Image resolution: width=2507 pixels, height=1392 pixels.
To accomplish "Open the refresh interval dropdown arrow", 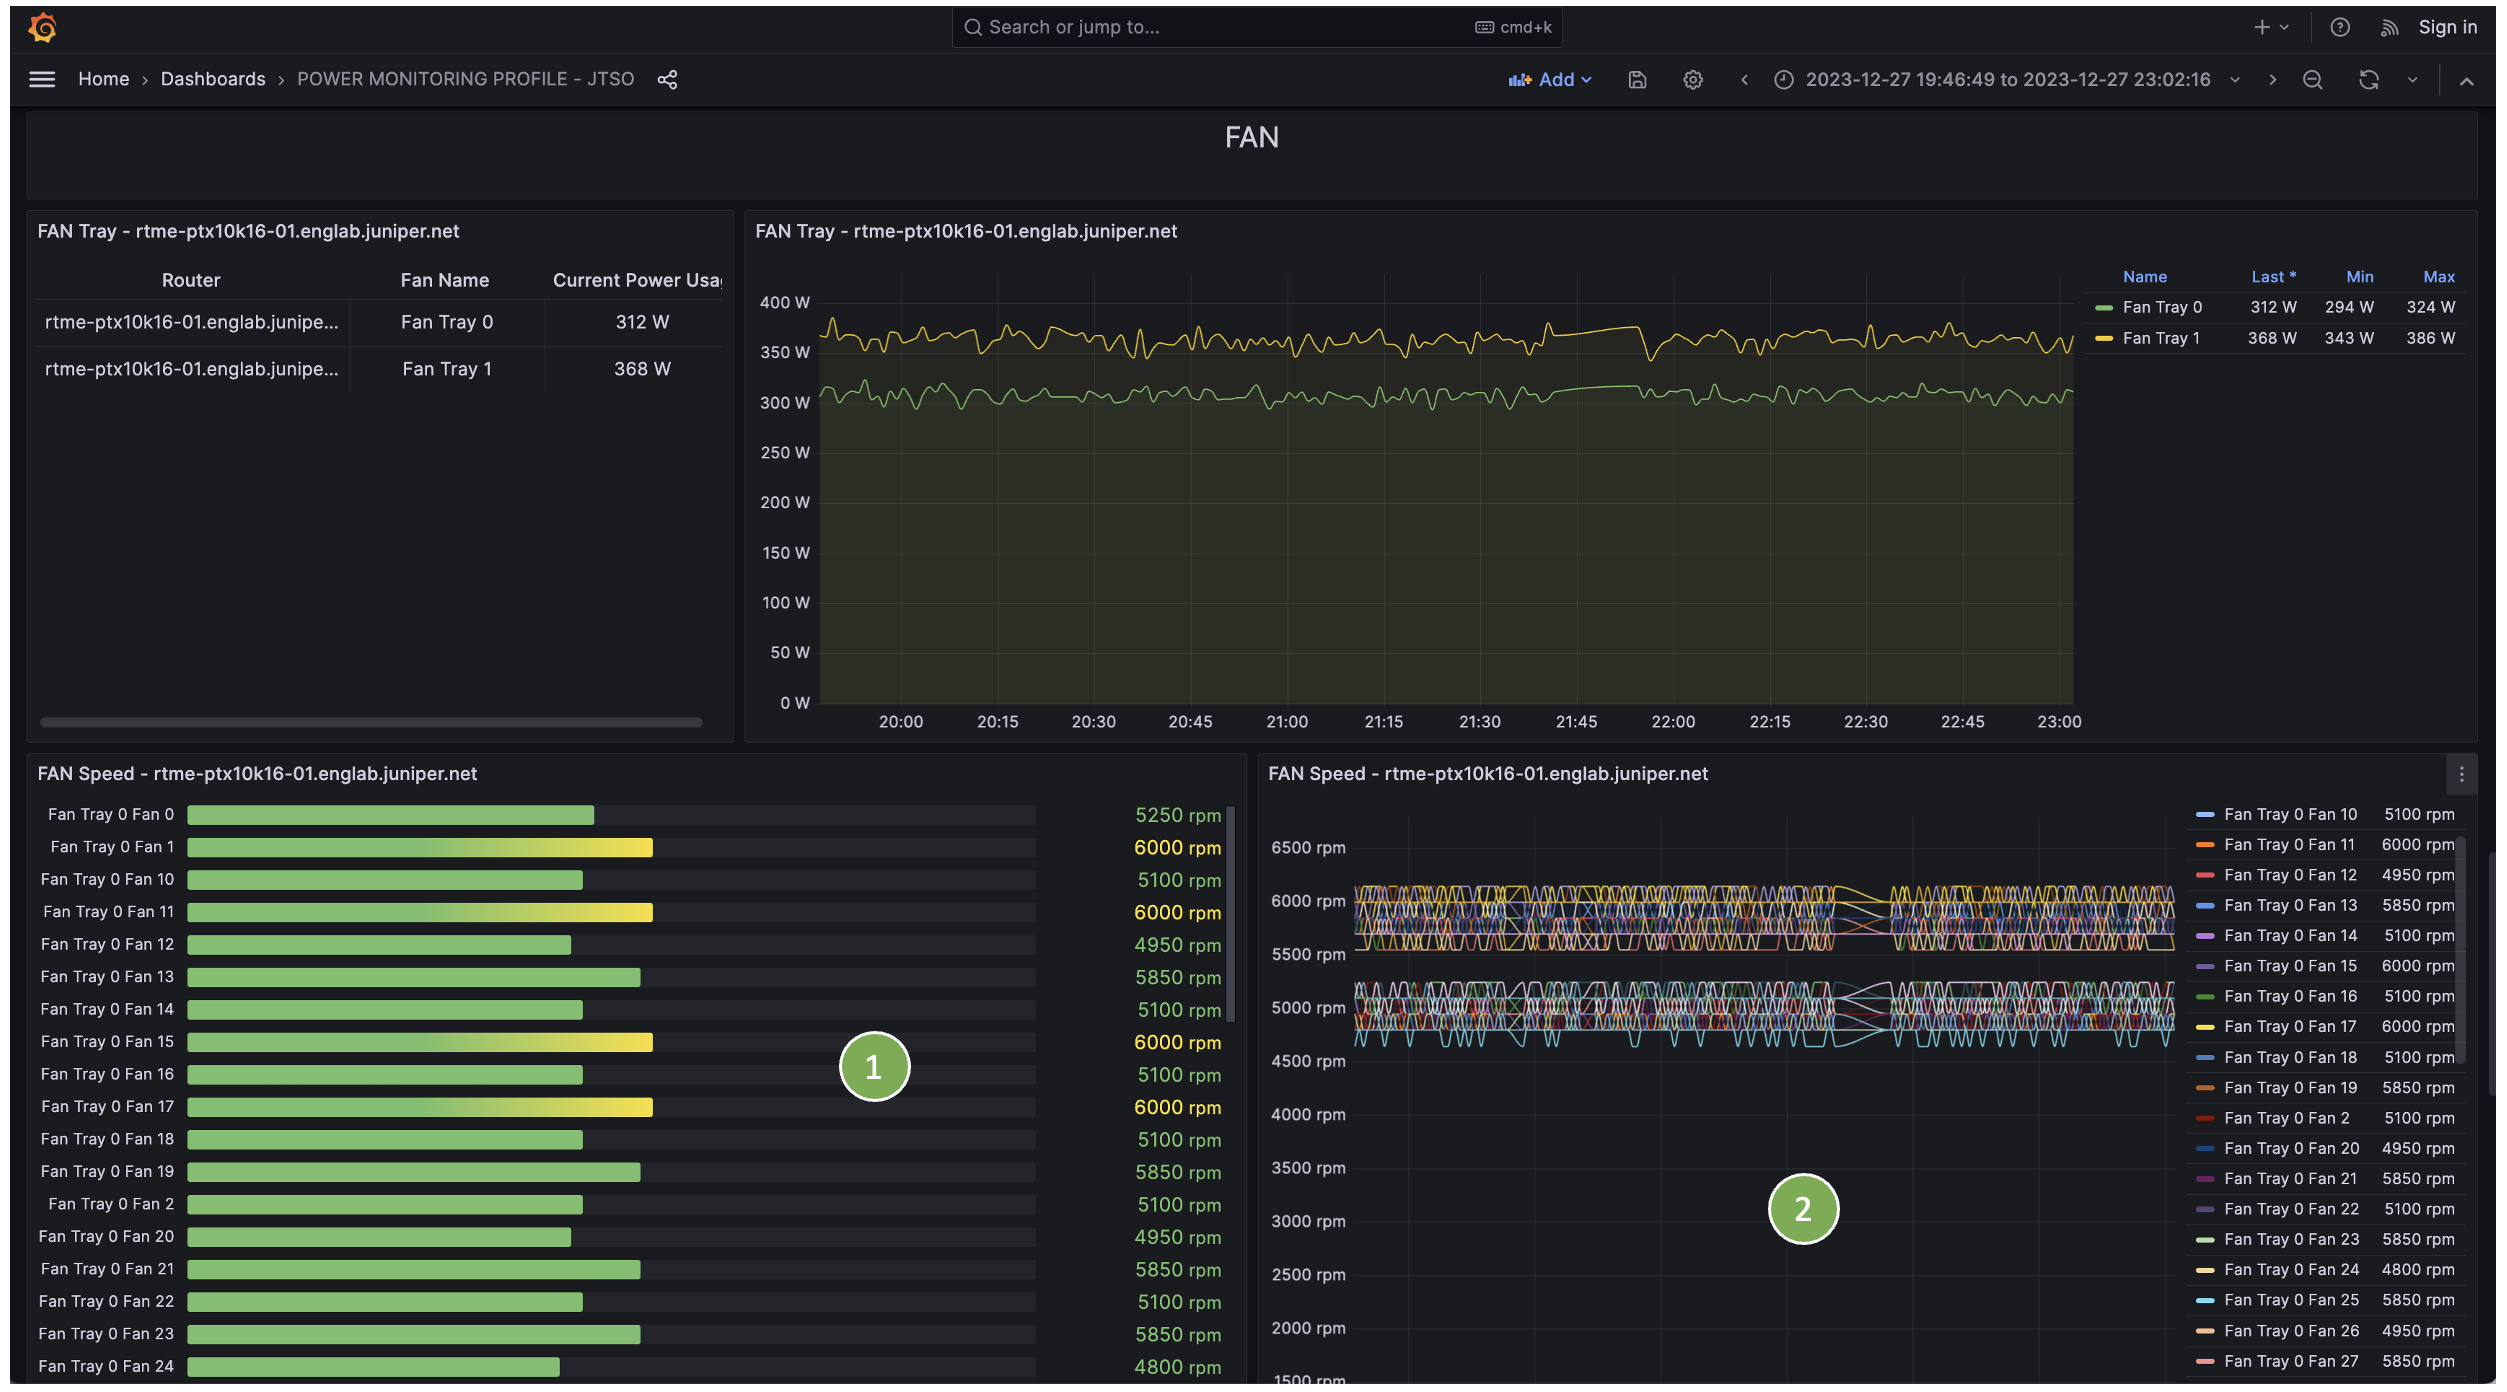I will point(2412,80).
